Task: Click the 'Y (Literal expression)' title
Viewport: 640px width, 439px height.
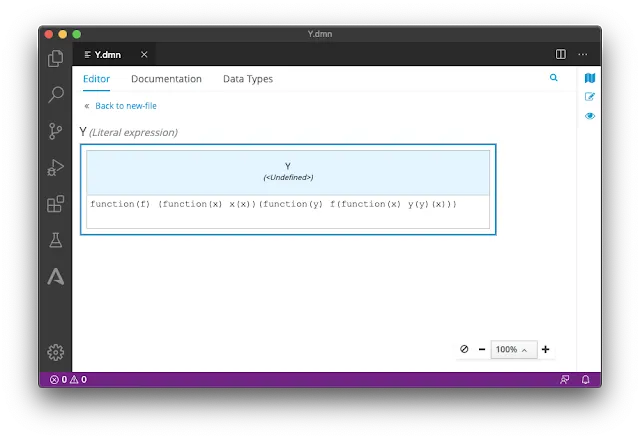Action: 129,132
